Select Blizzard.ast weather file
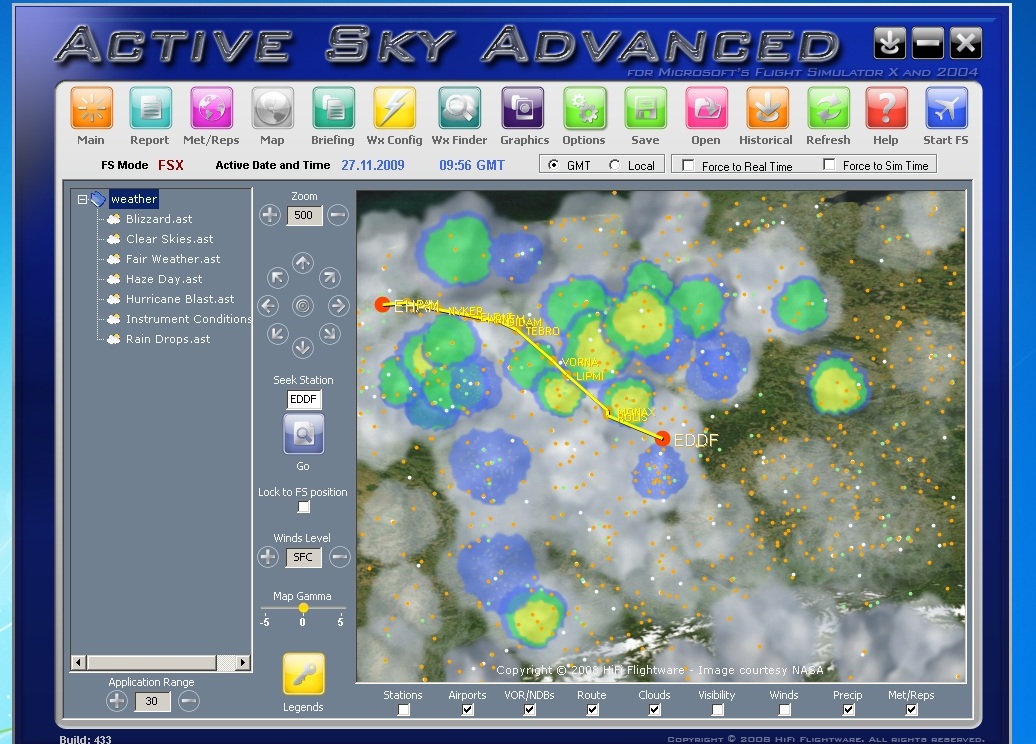This screenshot has height=744, width=1036. coord(159,219)
